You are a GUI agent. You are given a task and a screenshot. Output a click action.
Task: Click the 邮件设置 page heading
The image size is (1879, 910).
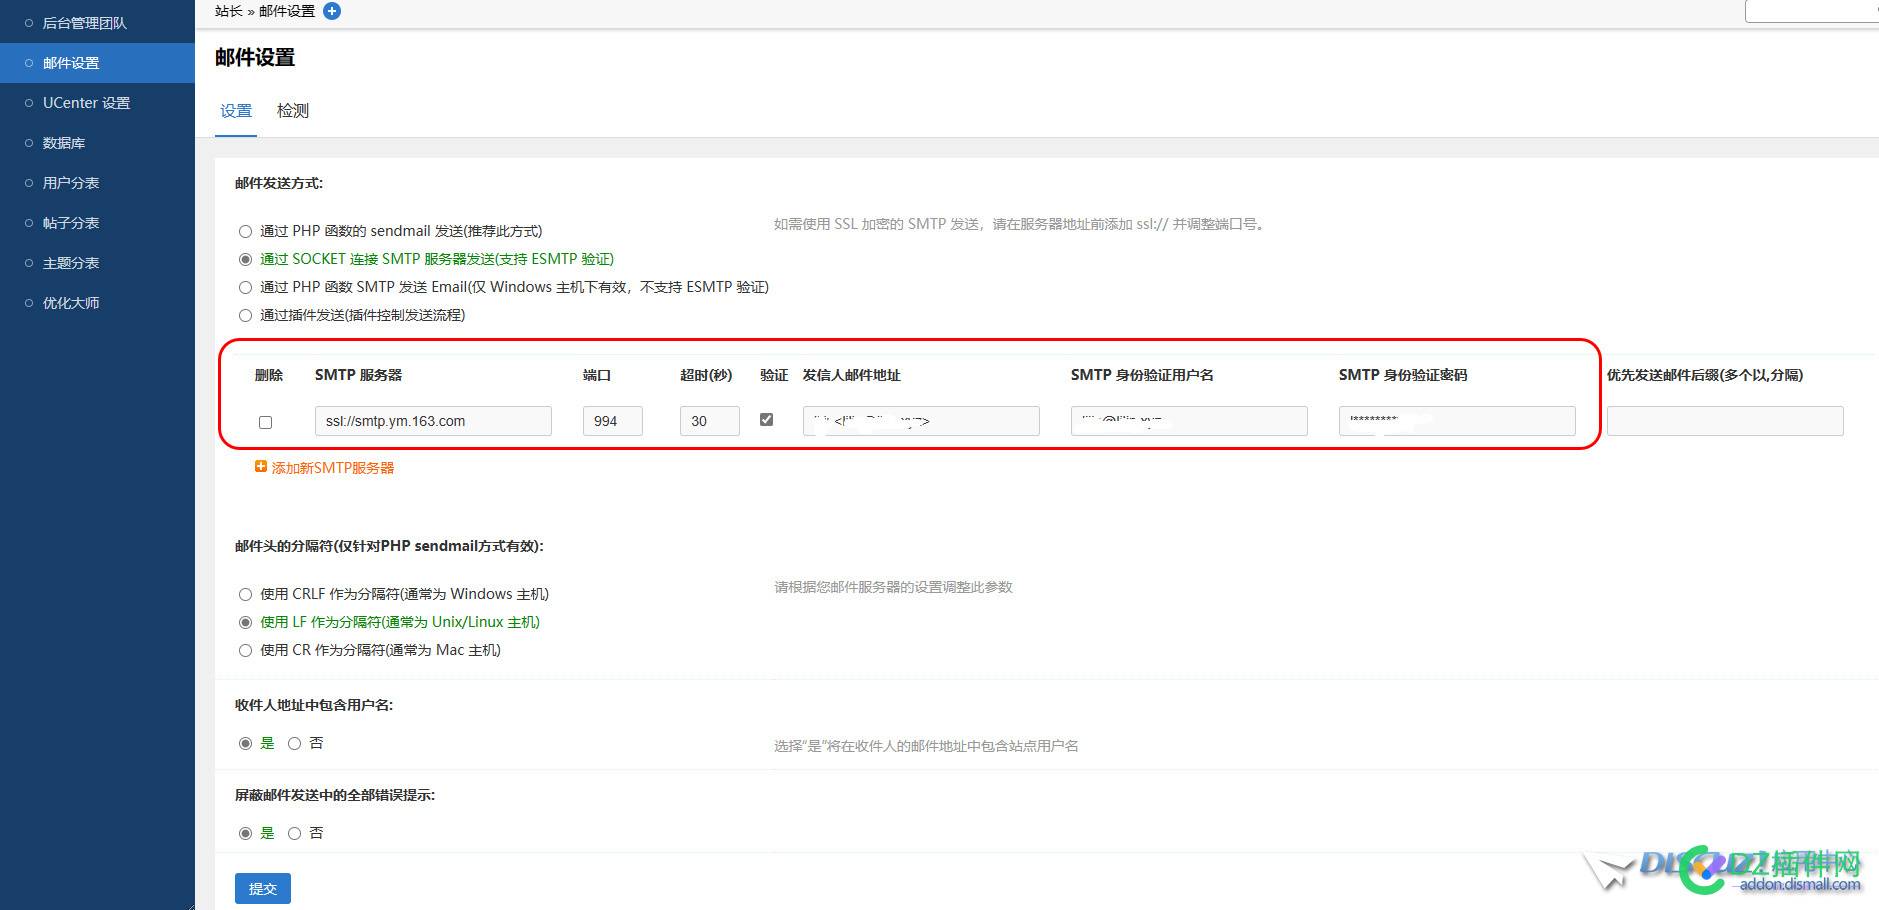(x=255, y=58)
